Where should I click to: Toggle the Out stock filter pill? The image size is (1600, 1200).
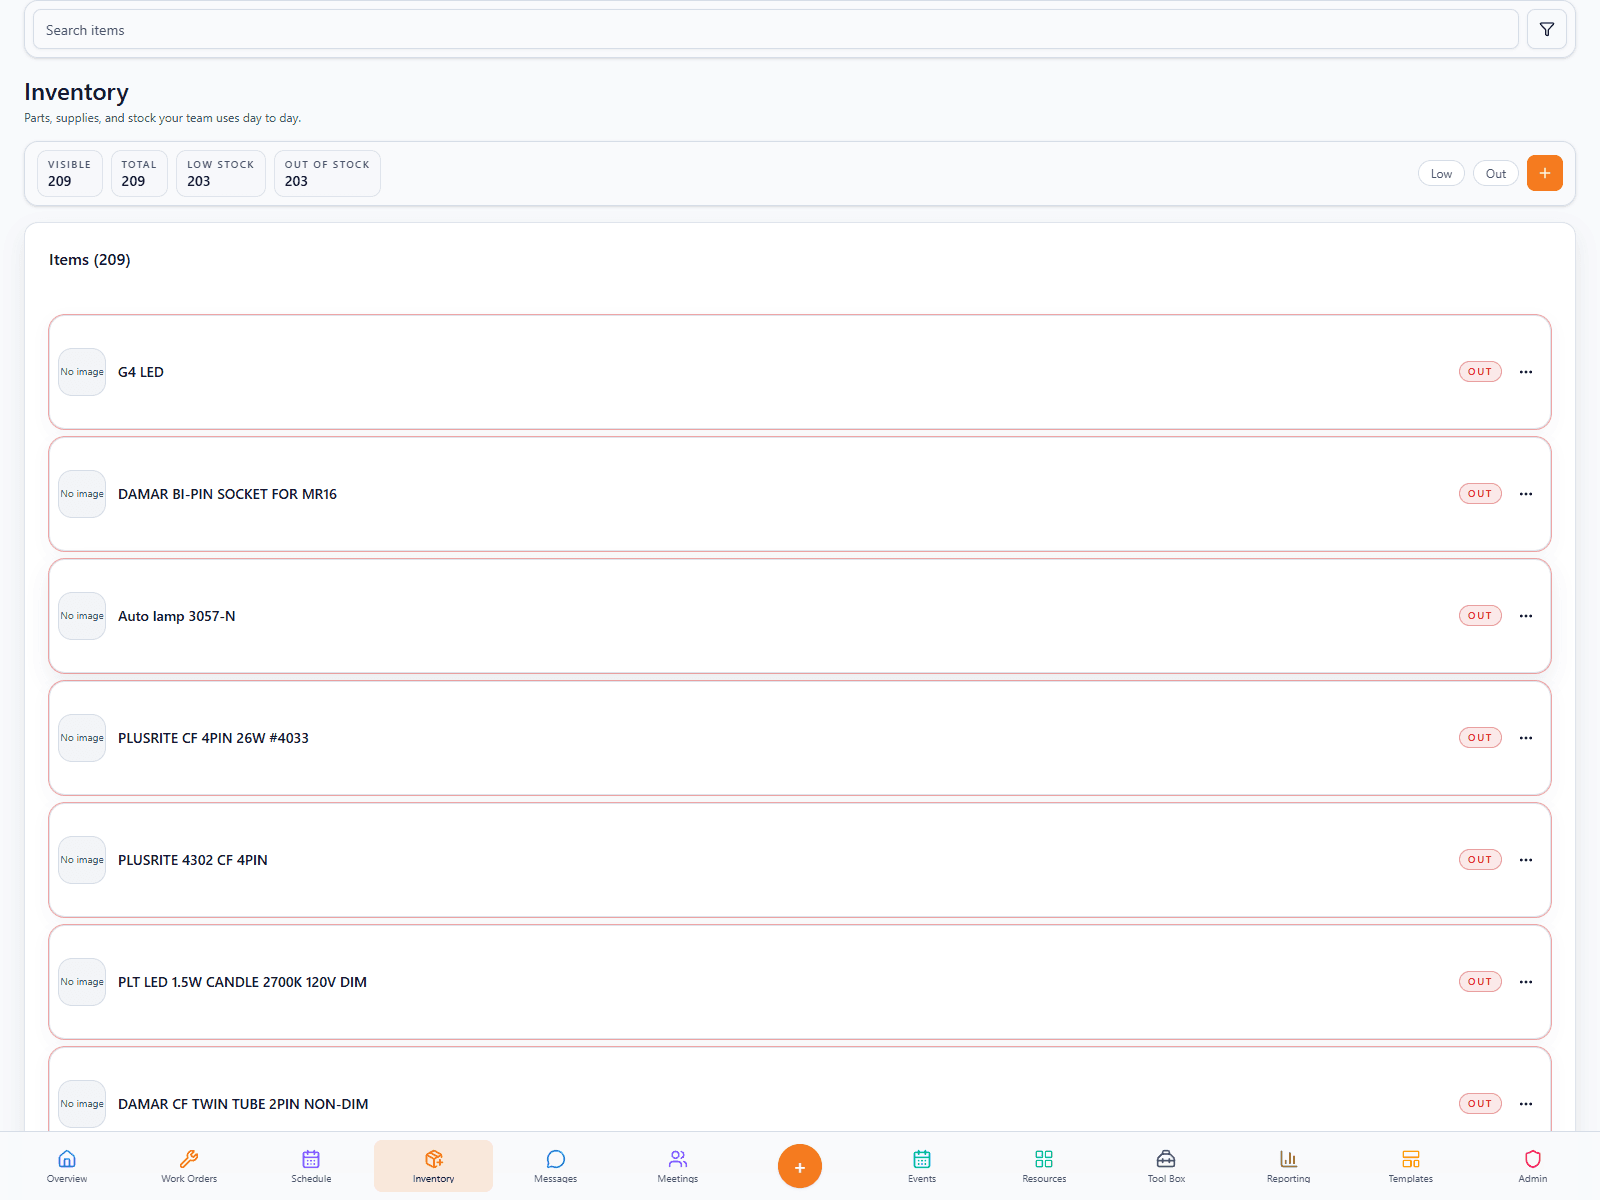[x=1495, y=173]
